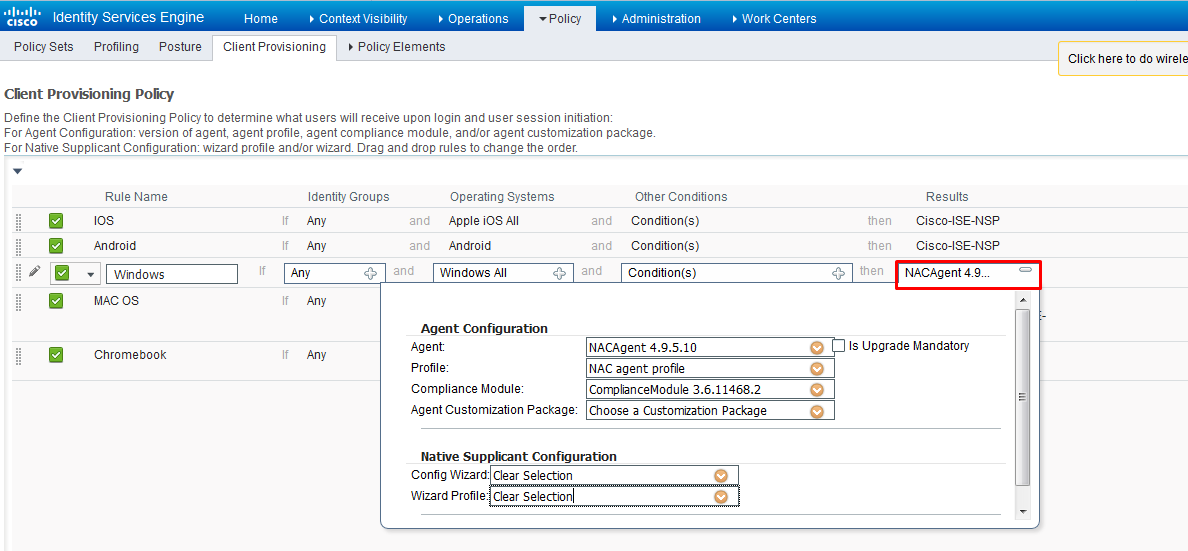Open the Compliance Module dropdown

[x=817, y=390]
